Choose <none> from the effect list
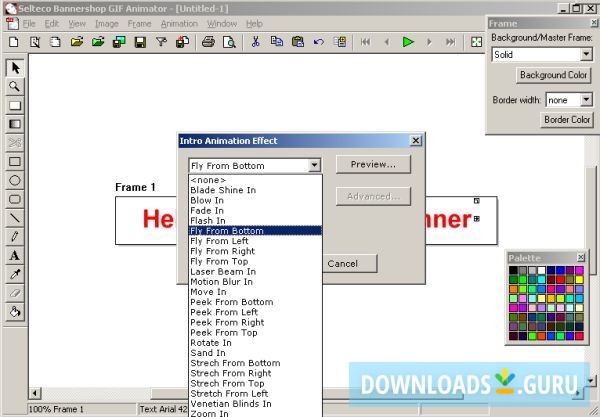This screenshot has height=417, width=600. pos(255,180)
